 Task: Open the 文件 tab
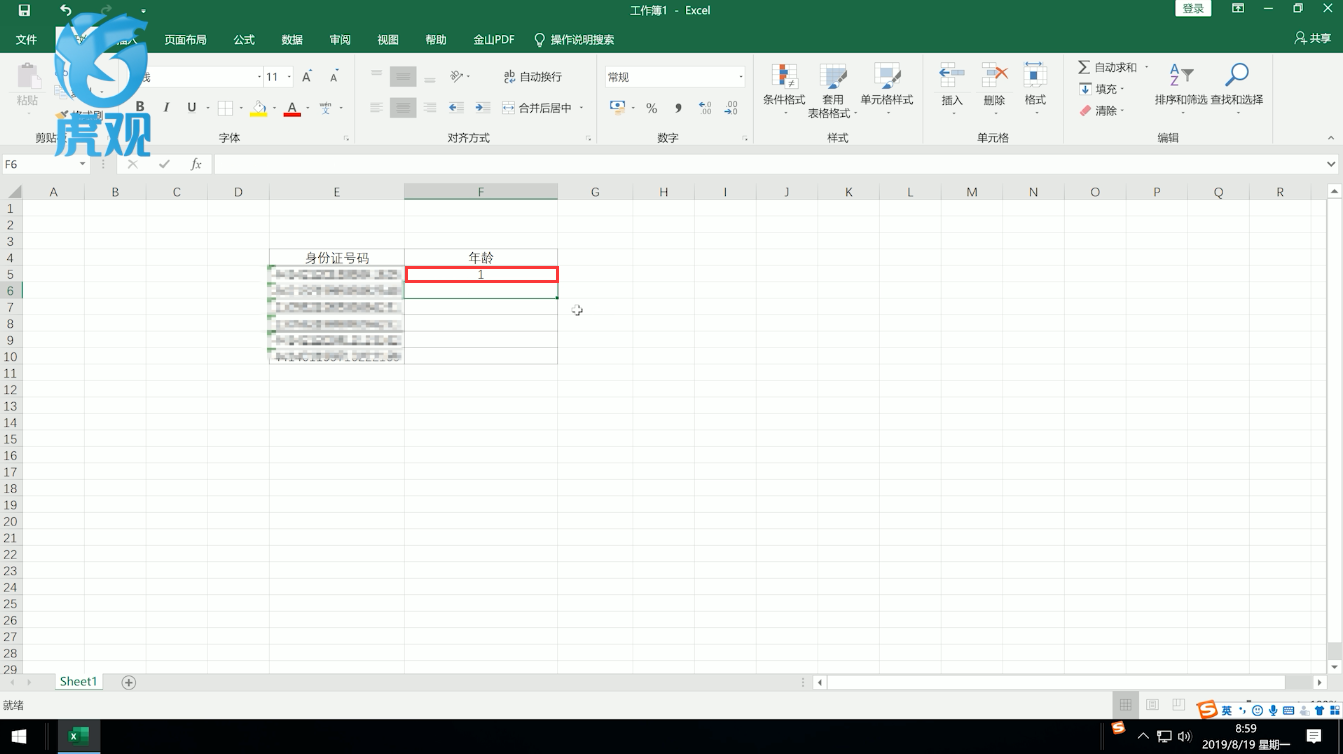point(27,40)
